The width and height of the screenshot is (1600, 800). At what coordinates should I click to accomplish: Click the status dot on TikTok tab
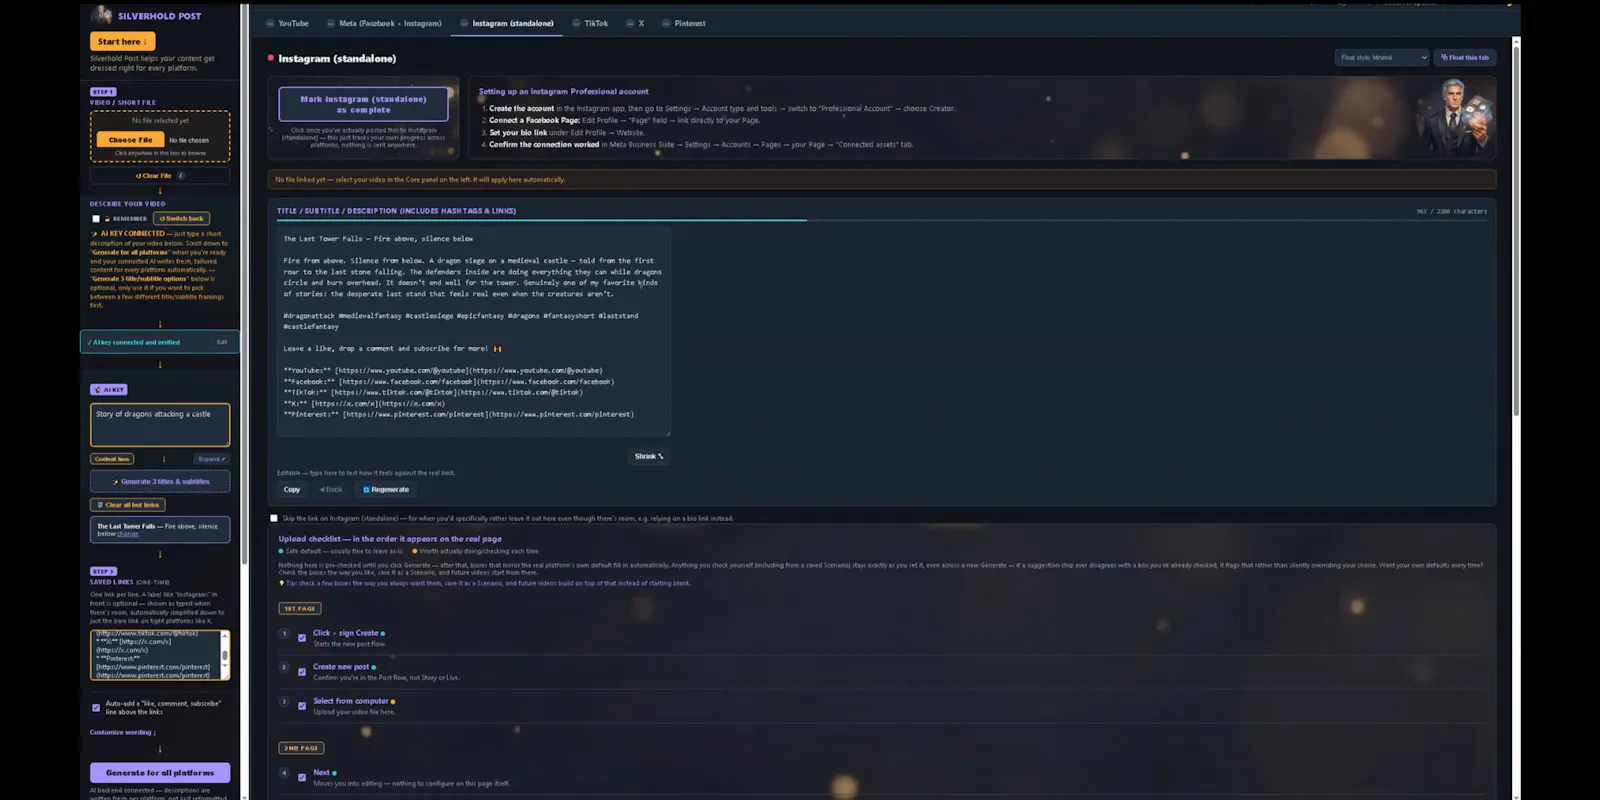(576, 23)
